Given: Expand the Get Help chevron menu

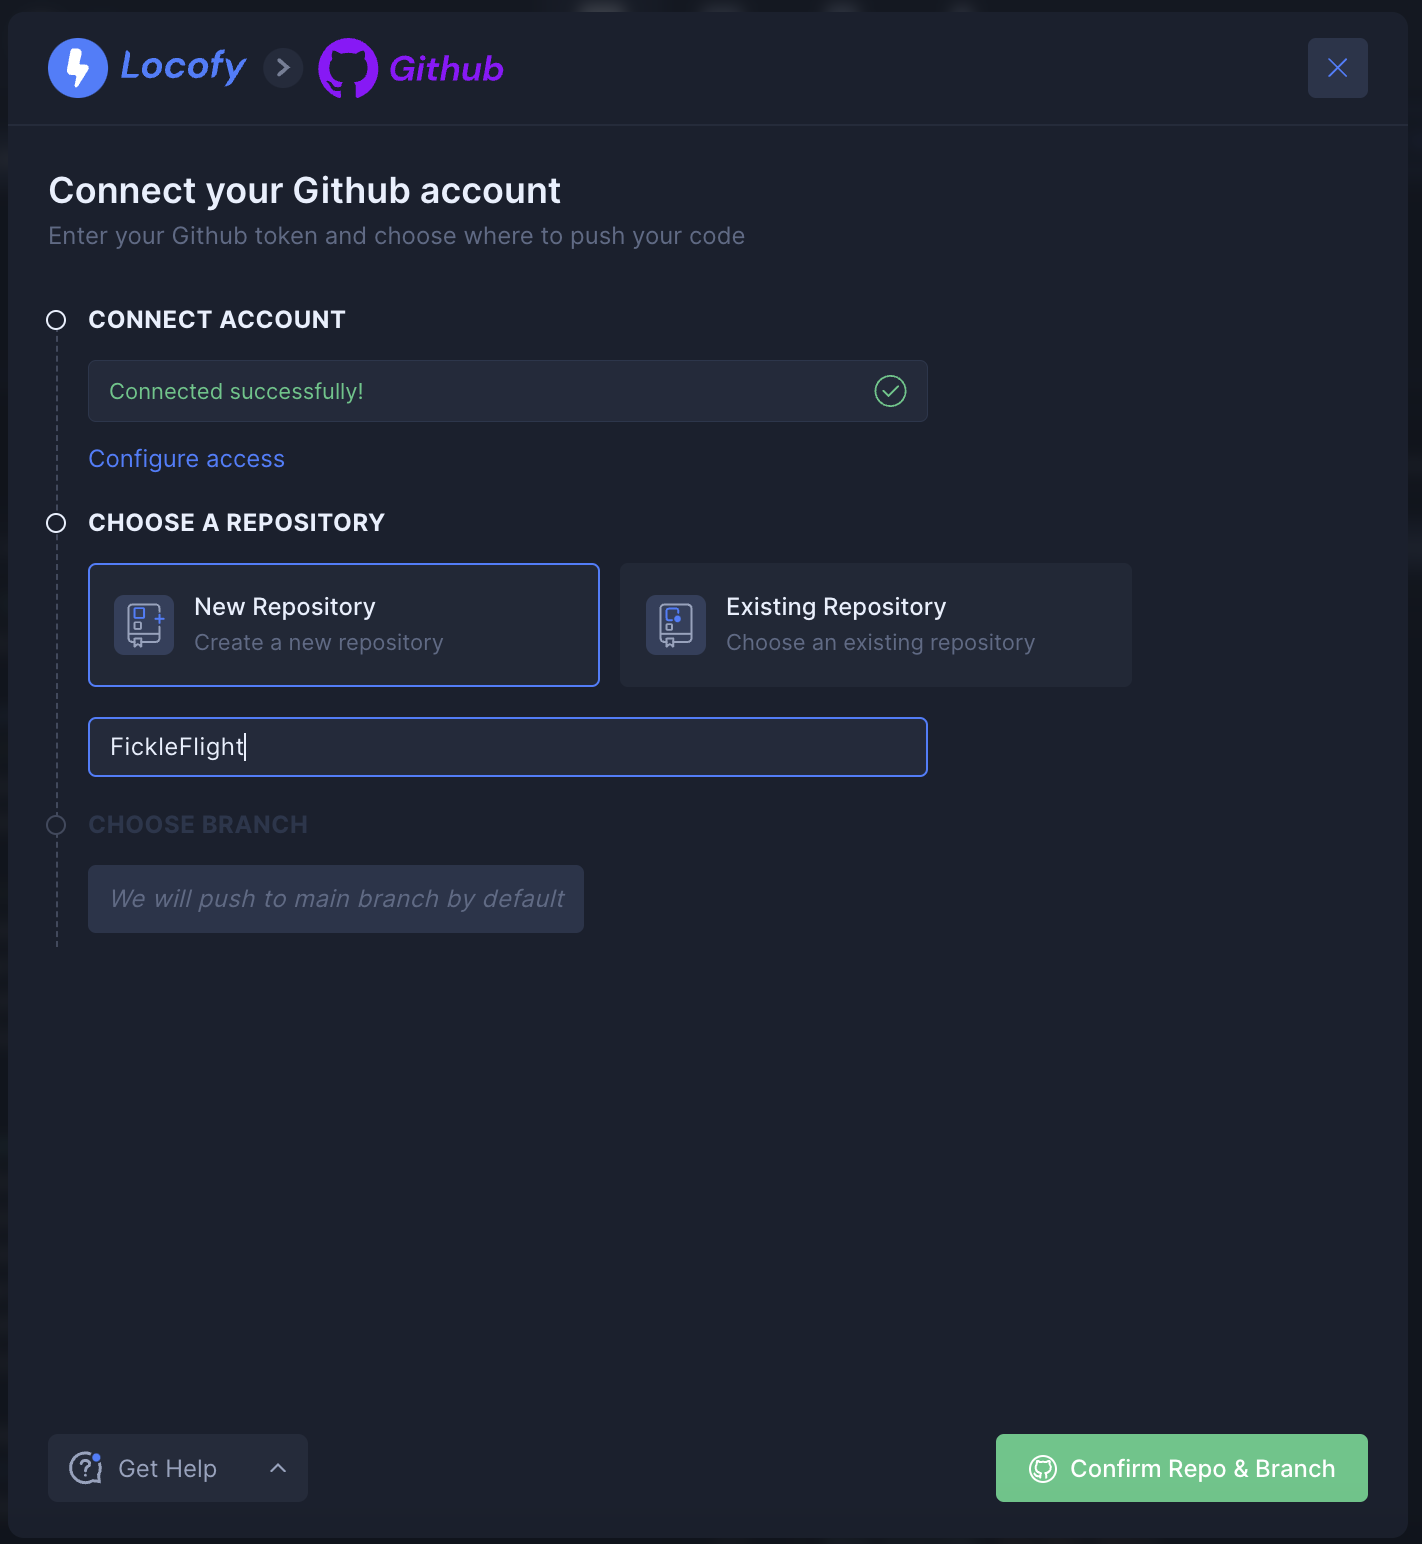Looking at the screenshot, I should (x=278, y=1468).
